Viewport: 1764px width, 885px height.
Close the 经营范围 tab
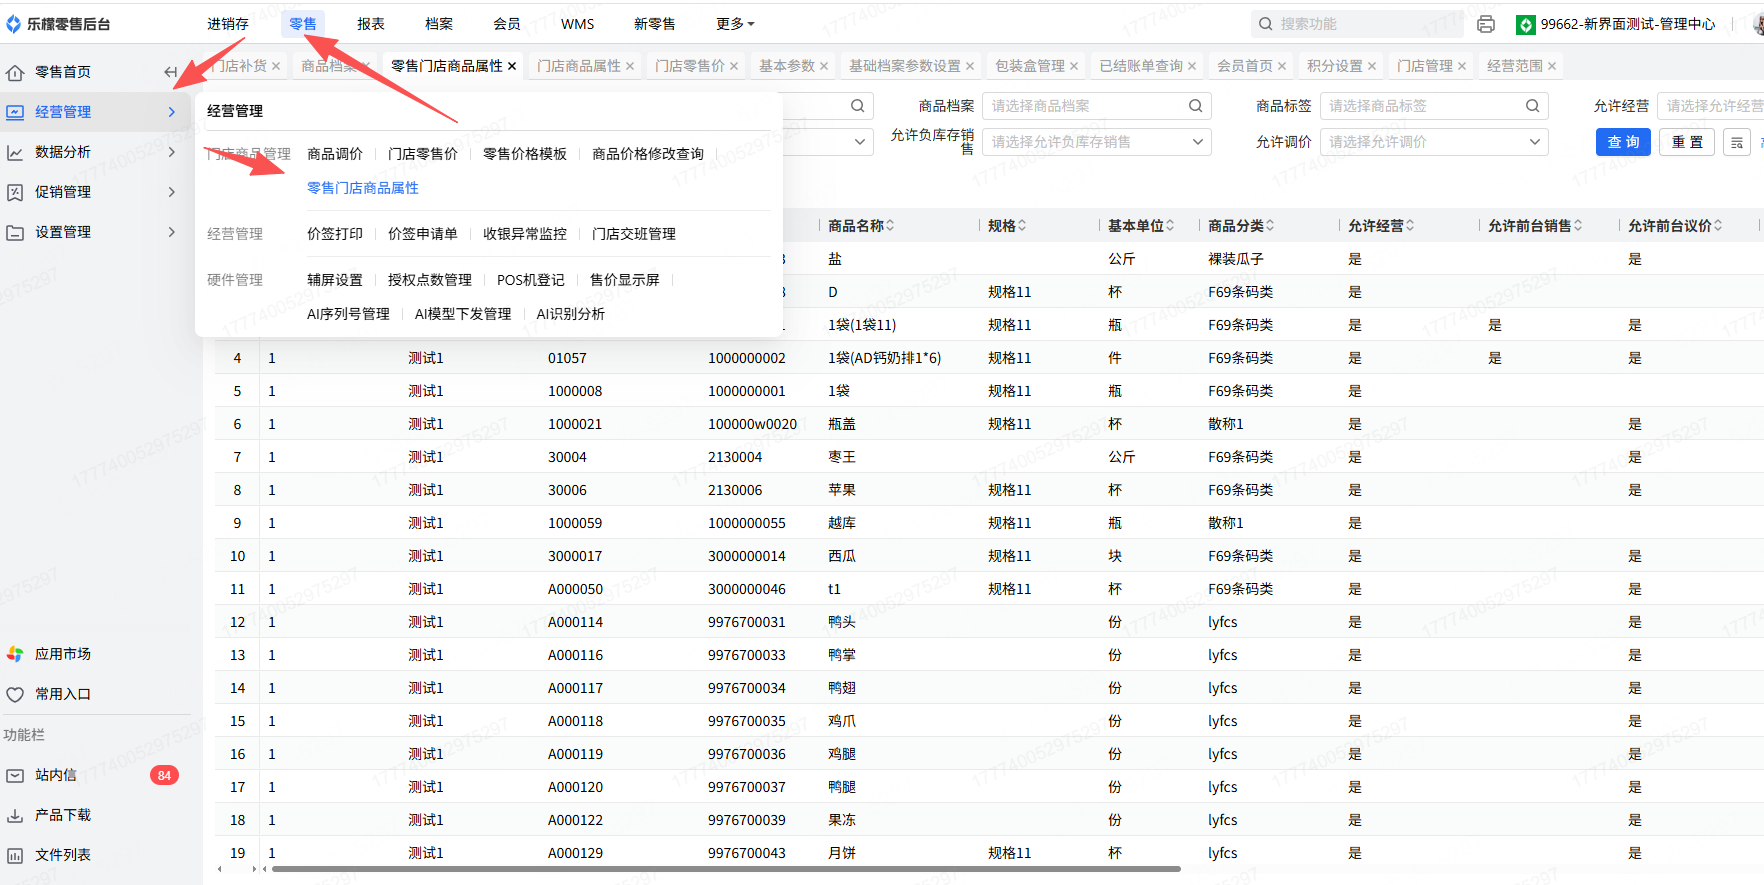tap(1552, 66)
